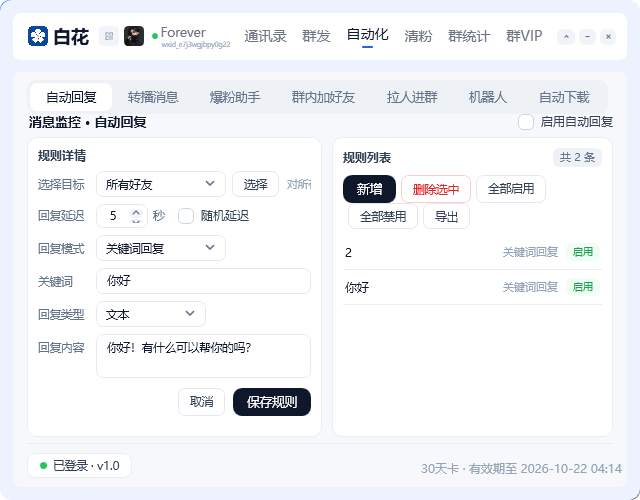The height and width of the screenshot is (500, 640).
Task: Click the up-arrow pin window button
Action: click(x=566, y=37)
